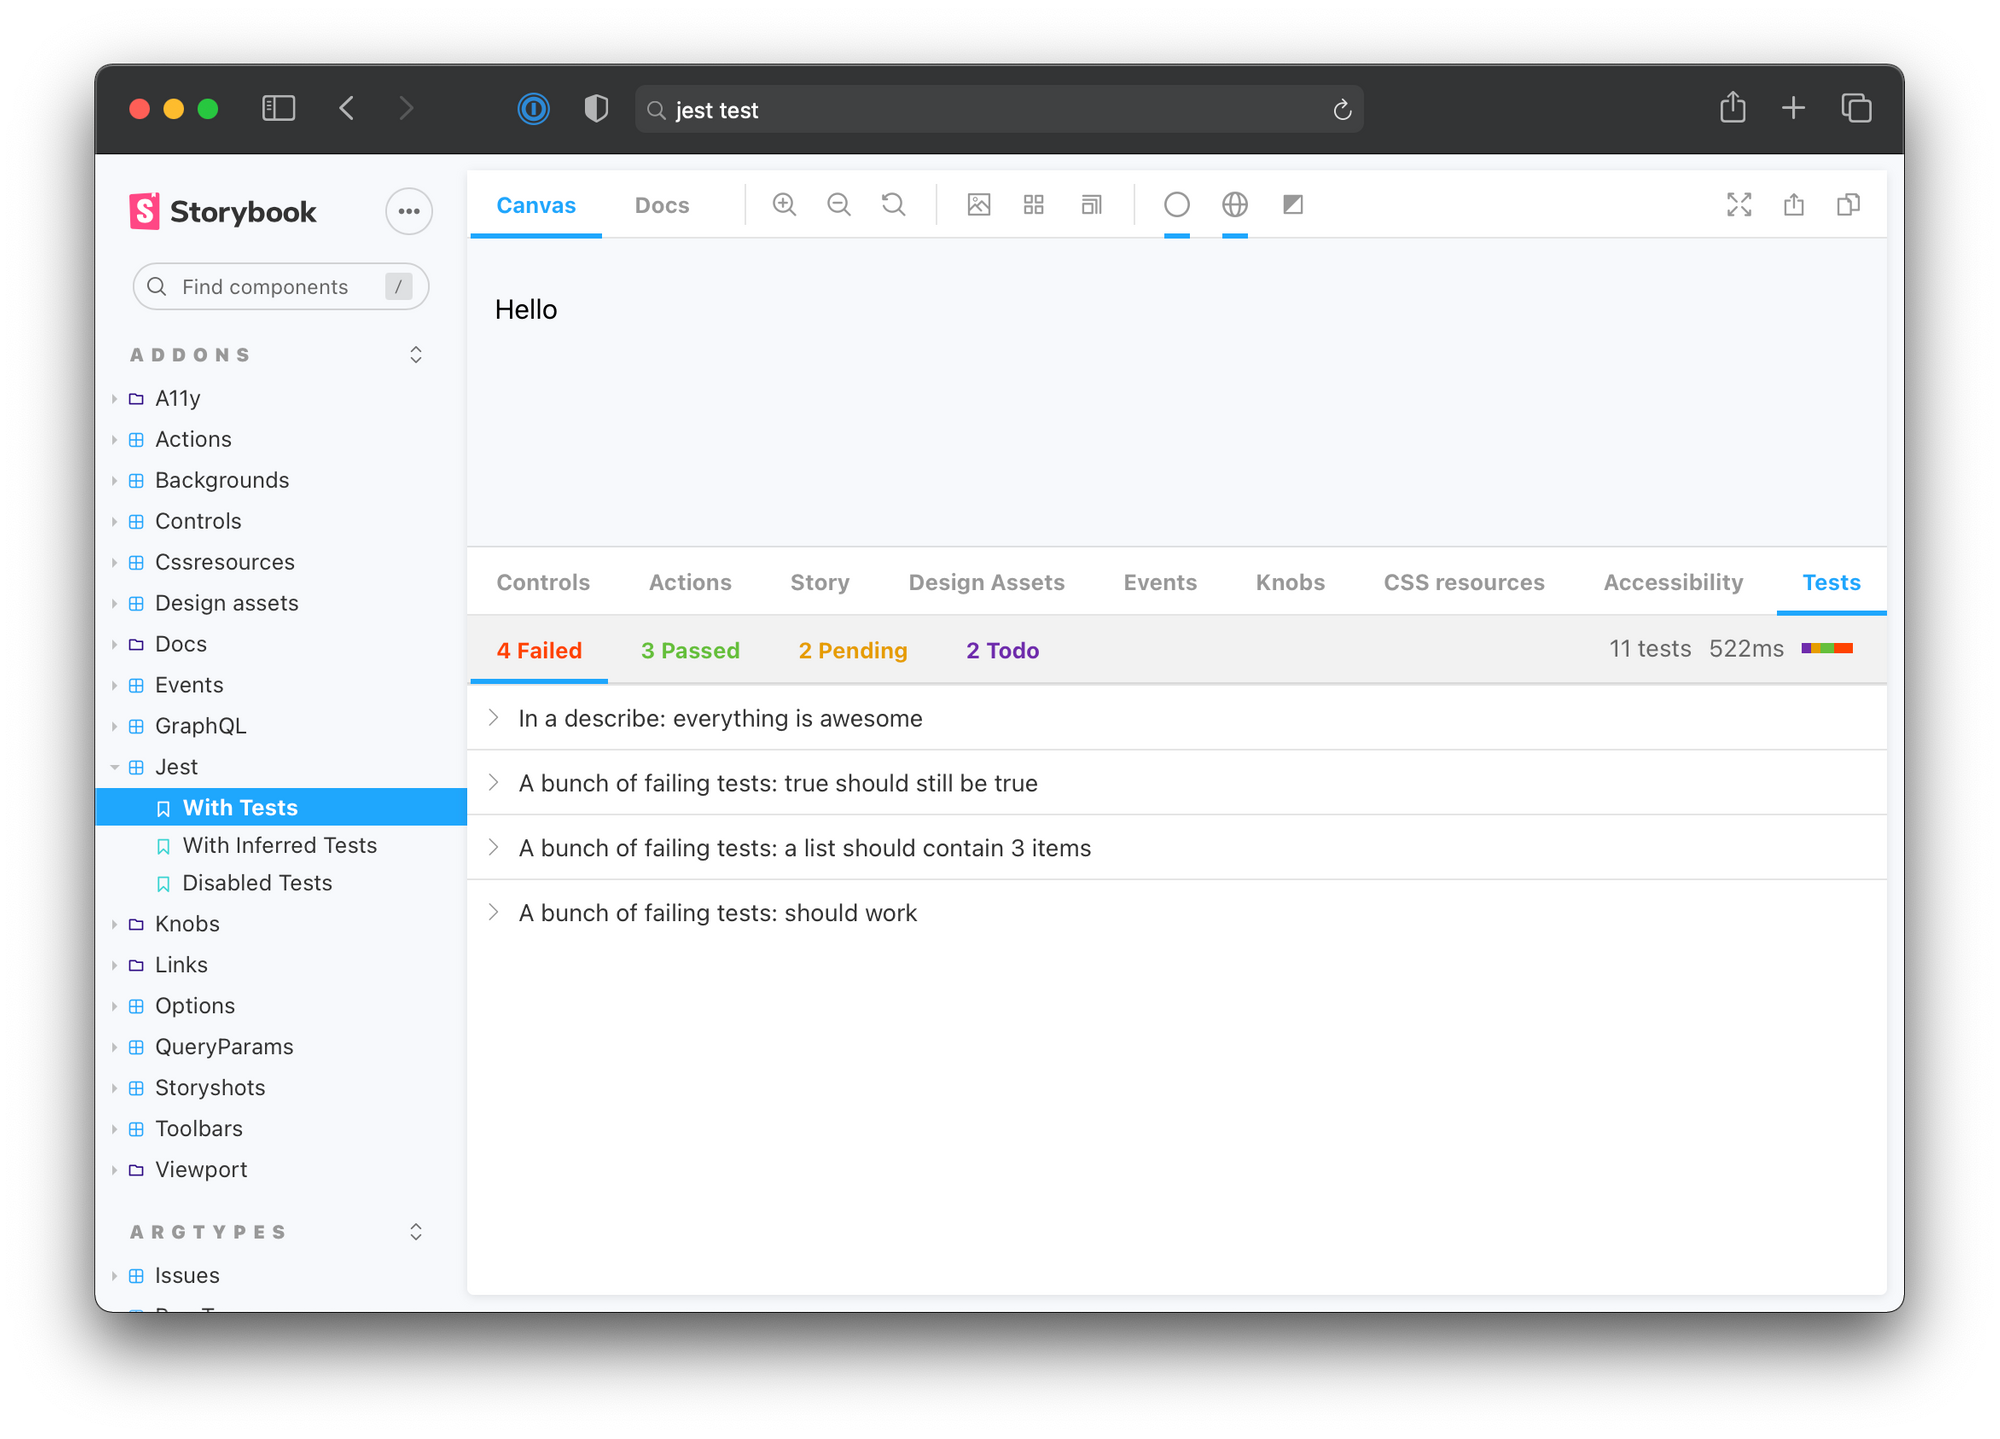Click the zoom in magnifier icon

pos(784,205)
